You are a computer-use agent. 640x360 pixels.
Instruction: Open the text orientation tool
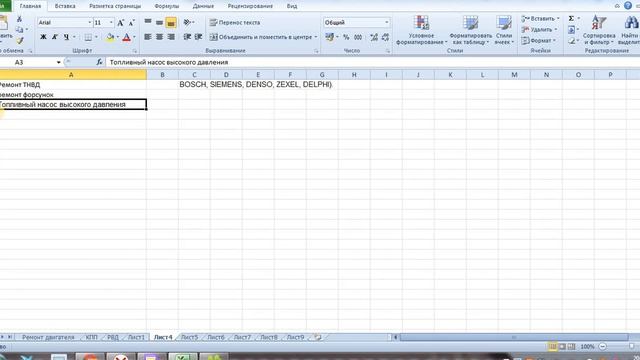click(x=188, y=22)
